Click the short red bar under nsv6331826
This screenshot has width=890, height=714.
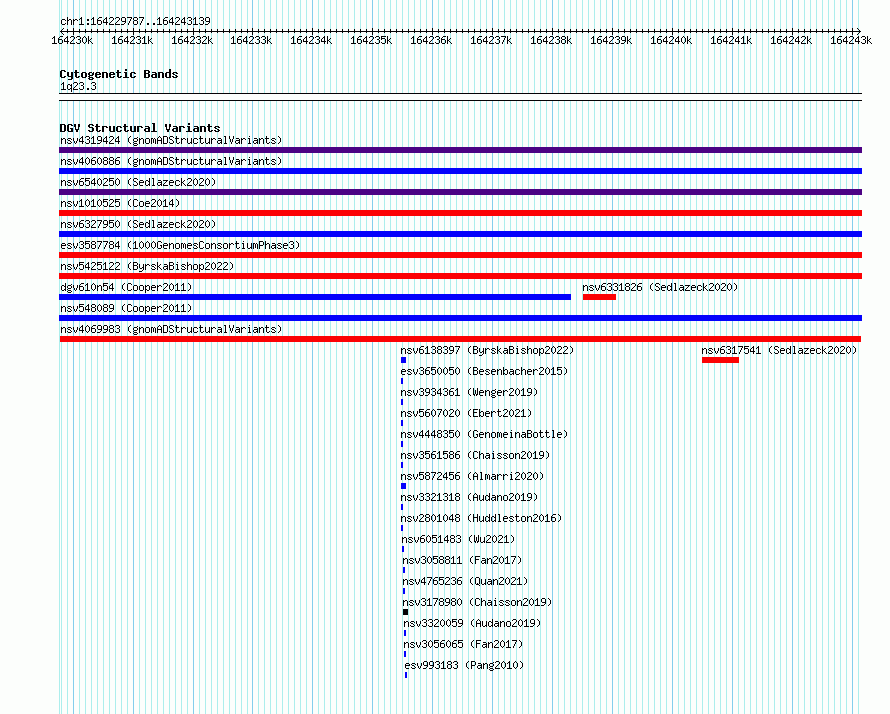click(599, 297)
